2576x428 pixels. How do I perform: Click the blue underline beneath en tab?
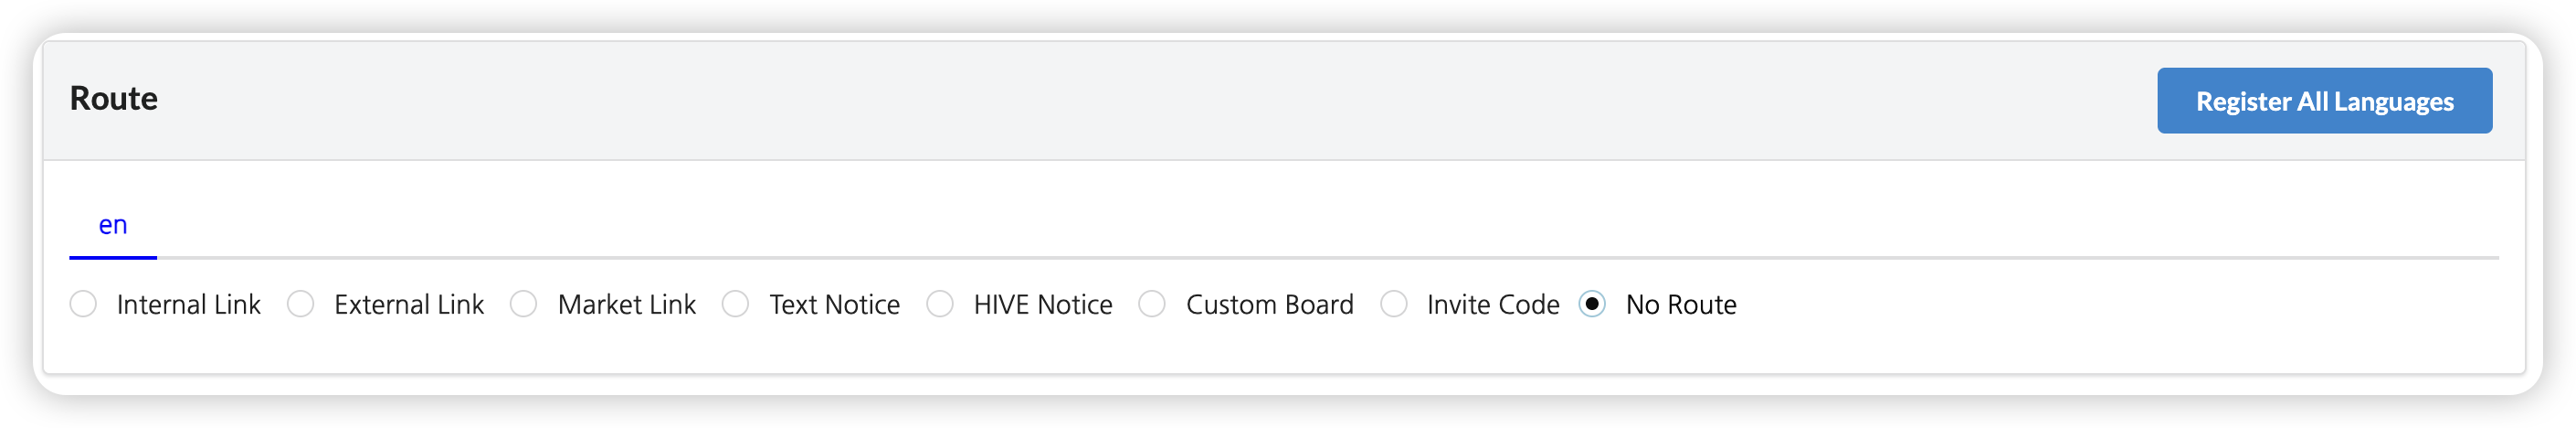113,258
